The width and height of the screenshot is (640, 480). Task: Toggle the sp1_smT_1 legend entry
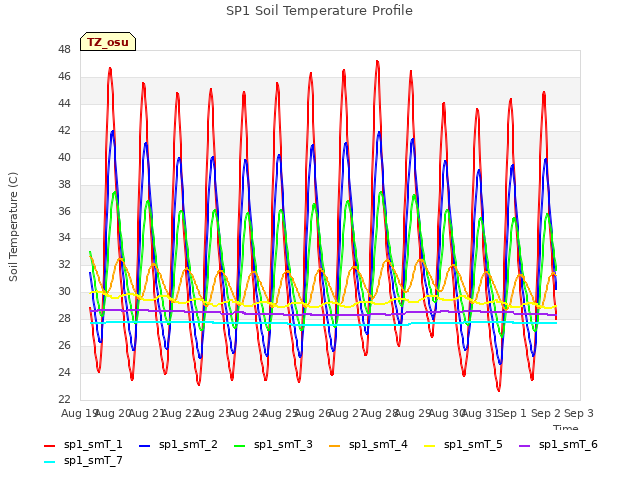[x=83, y=444]
